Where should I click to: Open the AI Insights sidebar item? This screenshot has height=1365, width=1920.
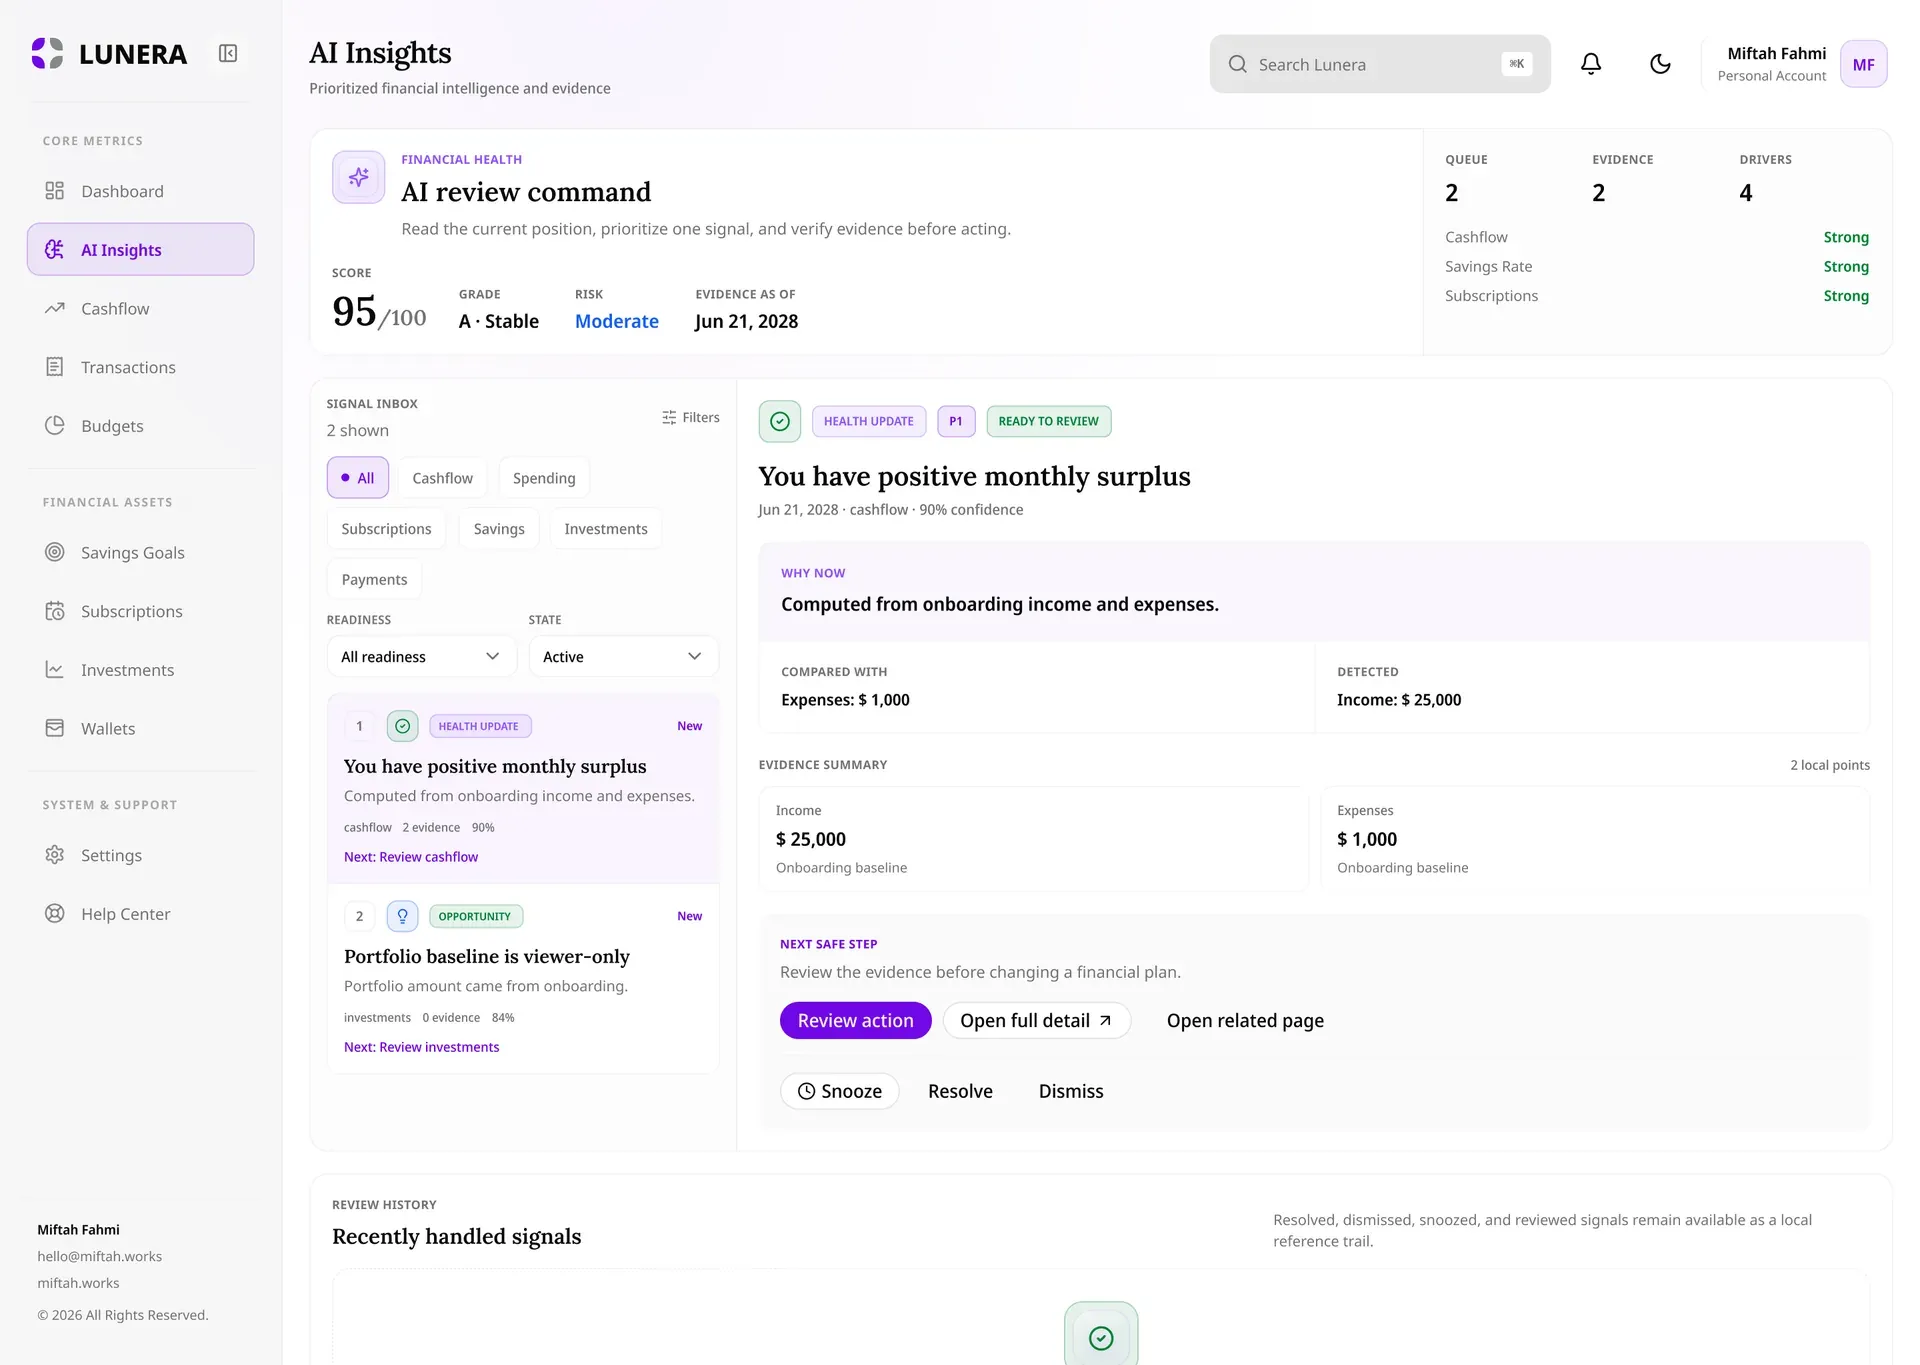pyautogui.click(x=140, y=249)
